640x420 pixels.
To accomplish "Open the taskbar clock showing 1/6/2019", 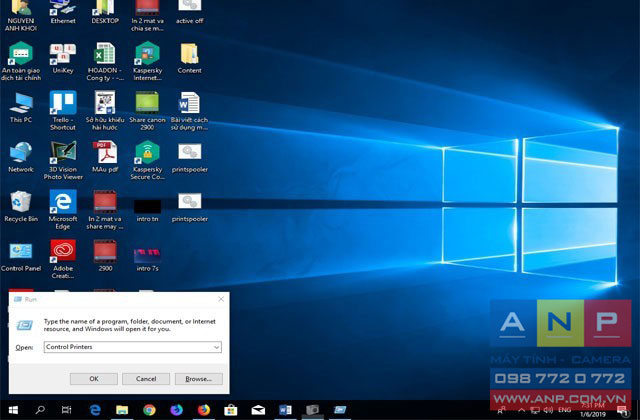I will coord(593,410).
